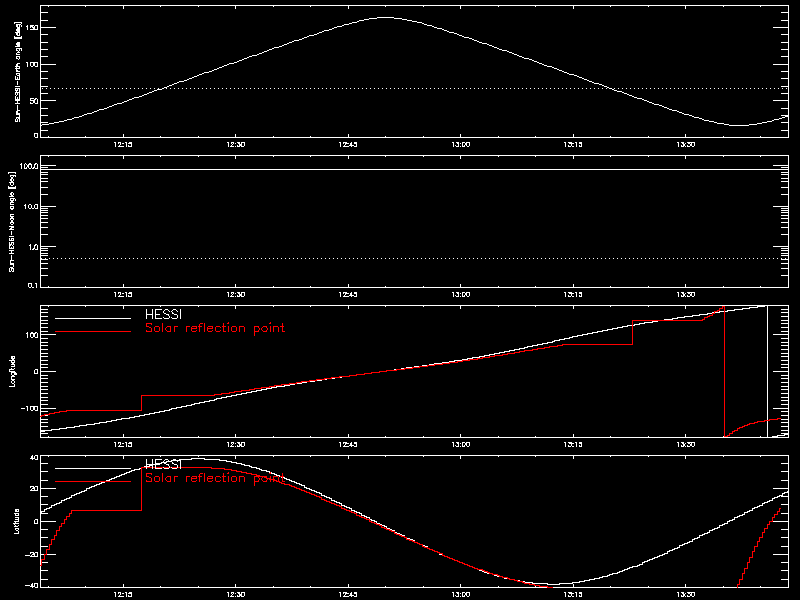Click "Solar reflection point" legend in Longitude plot
This screenshot has height=600, width=800.
point(215,328)
